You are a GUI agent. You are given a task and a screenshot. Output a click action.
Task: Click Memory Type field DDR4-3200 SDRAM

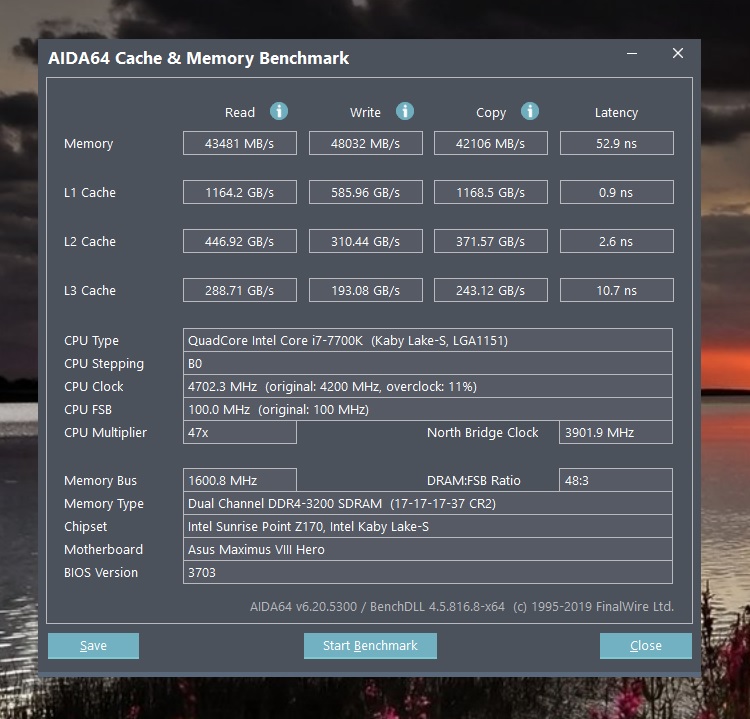(x=428, y=503)
